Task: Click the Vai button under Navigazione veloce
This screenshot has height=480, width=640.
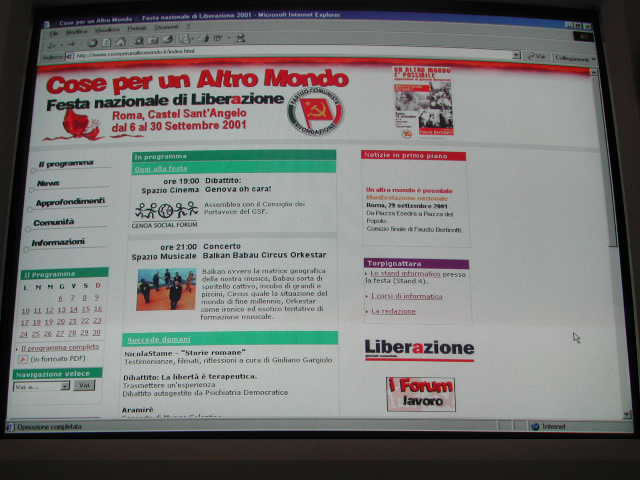Action: [84, 385]
